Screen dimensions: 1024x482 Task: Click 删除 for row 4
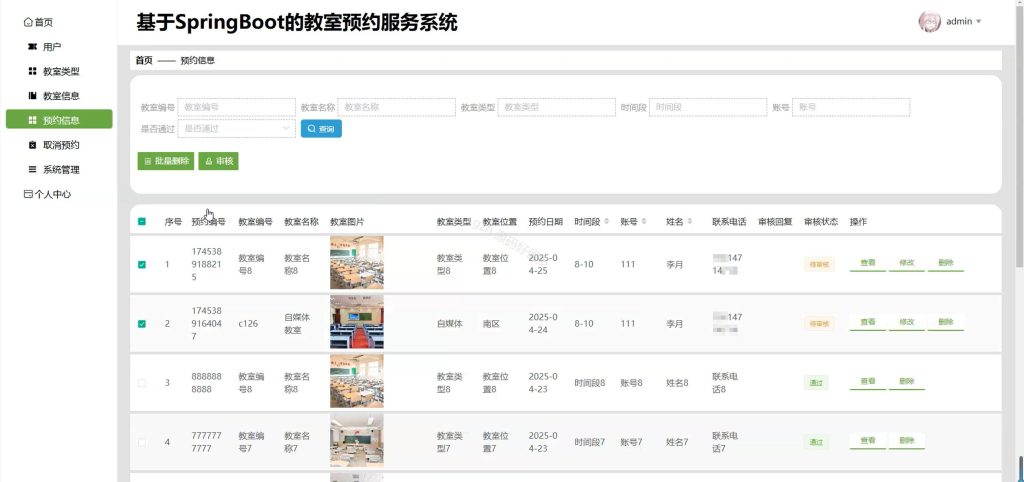[x=906, y=441]
